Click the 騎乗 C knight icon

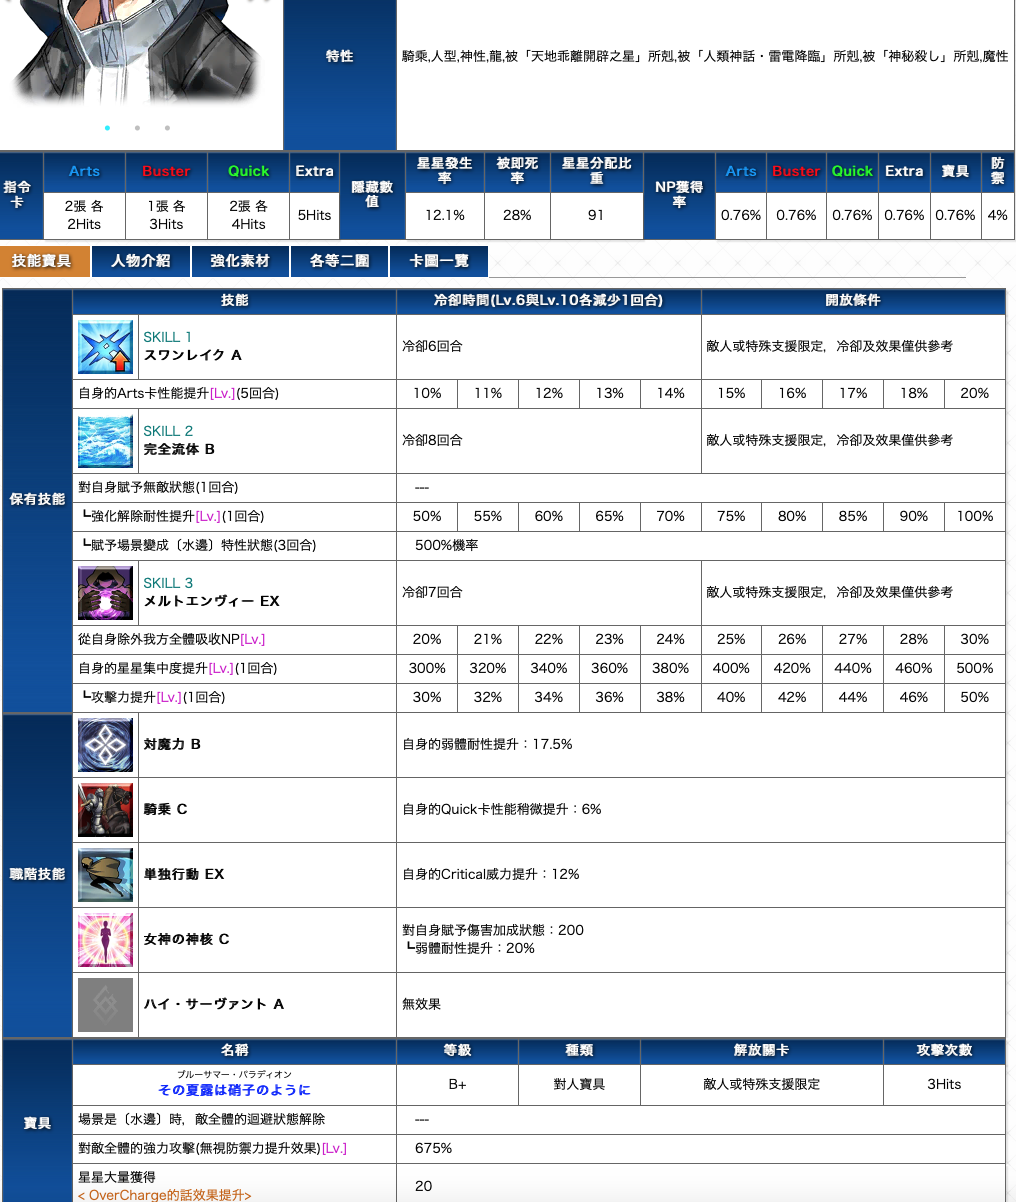click(105, 810)
